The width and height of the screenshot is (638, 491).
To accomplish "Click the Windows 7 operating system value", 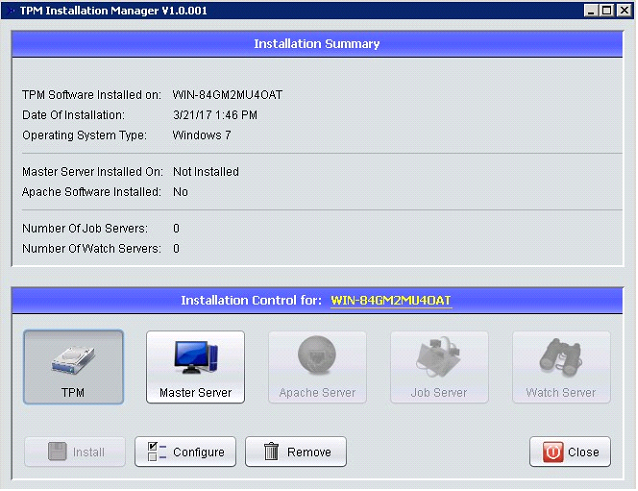I will [x=201, y=135].
